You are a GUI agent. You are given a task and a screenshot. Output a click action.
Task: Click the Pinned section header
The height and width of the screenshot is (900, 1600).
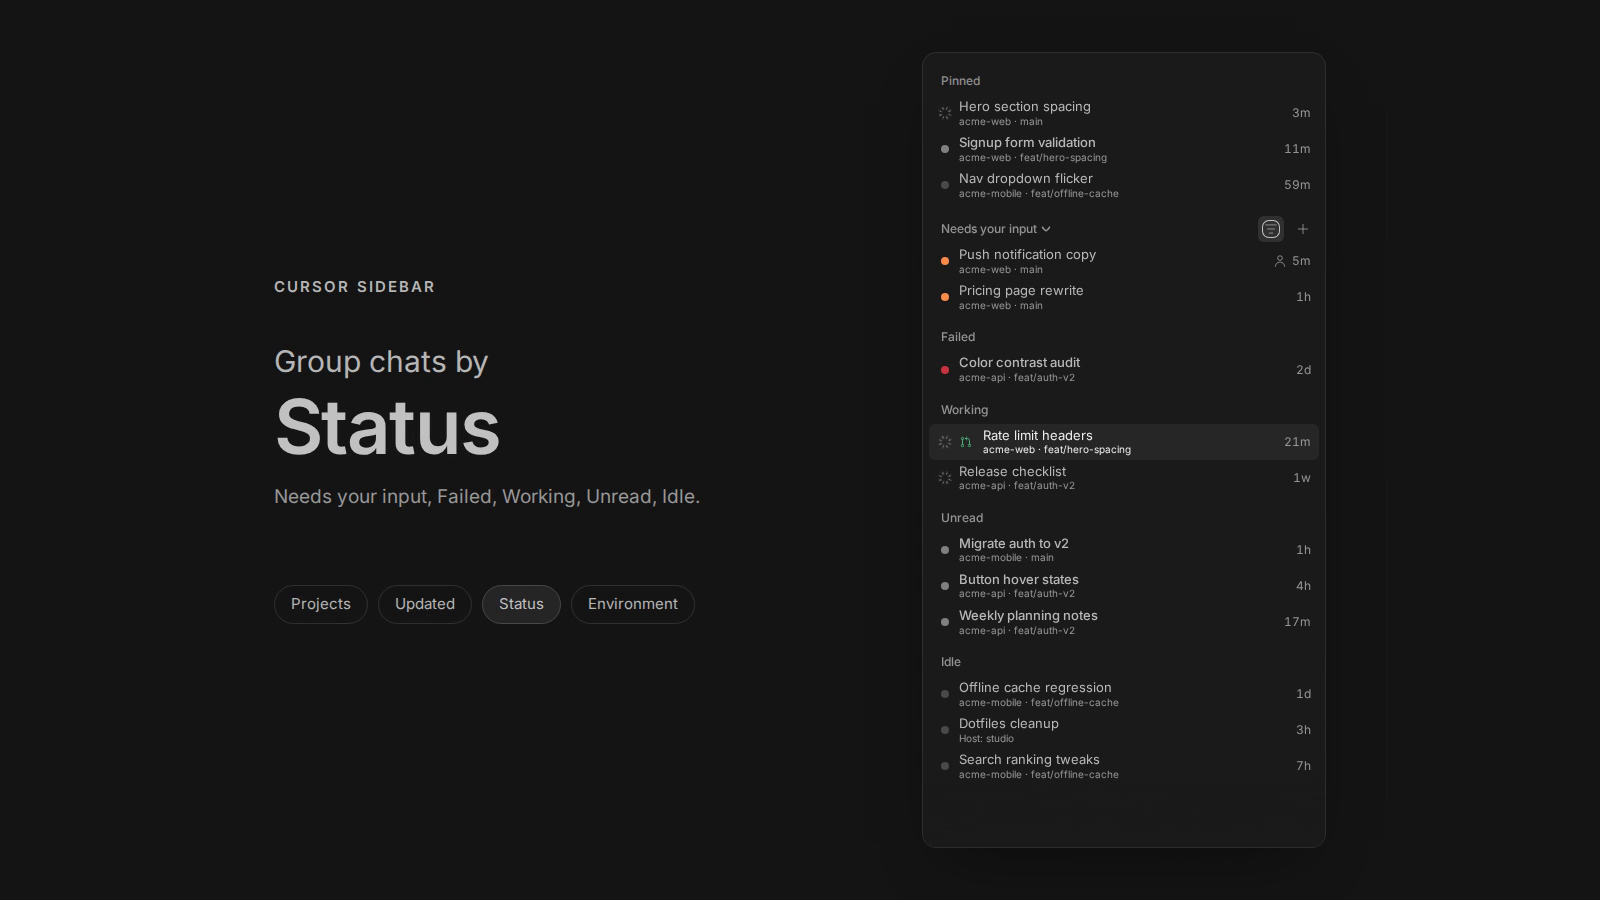point(960,81)
